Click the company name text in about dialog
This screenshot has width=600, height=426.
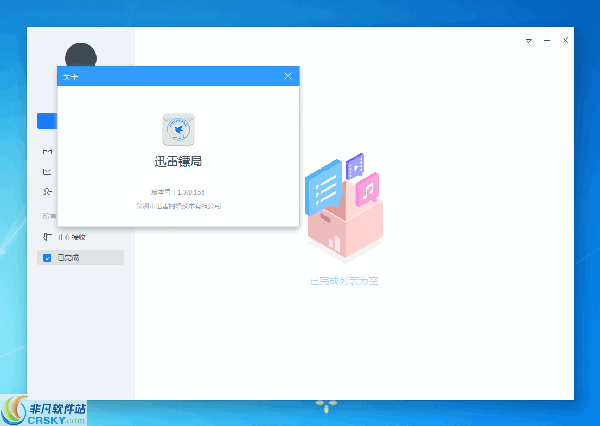coord(178,206)
